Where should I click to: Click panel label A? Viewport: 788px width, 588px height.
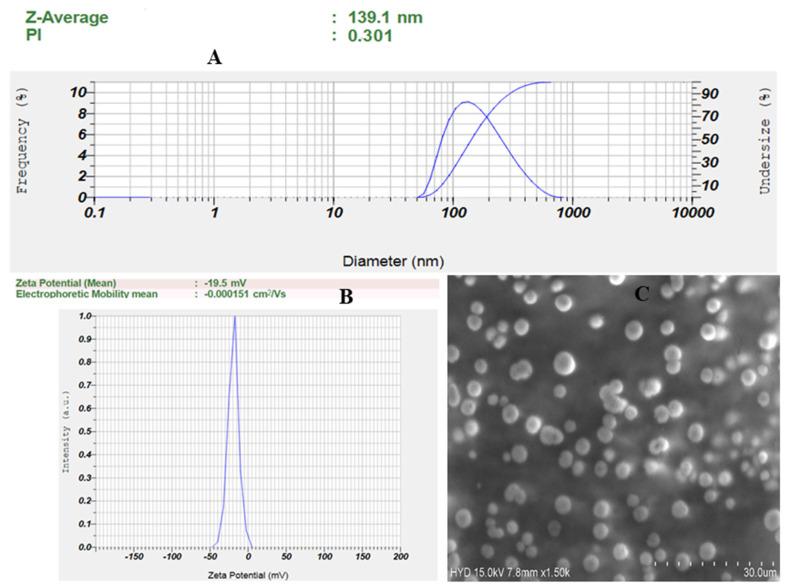[x=215, y=57]
